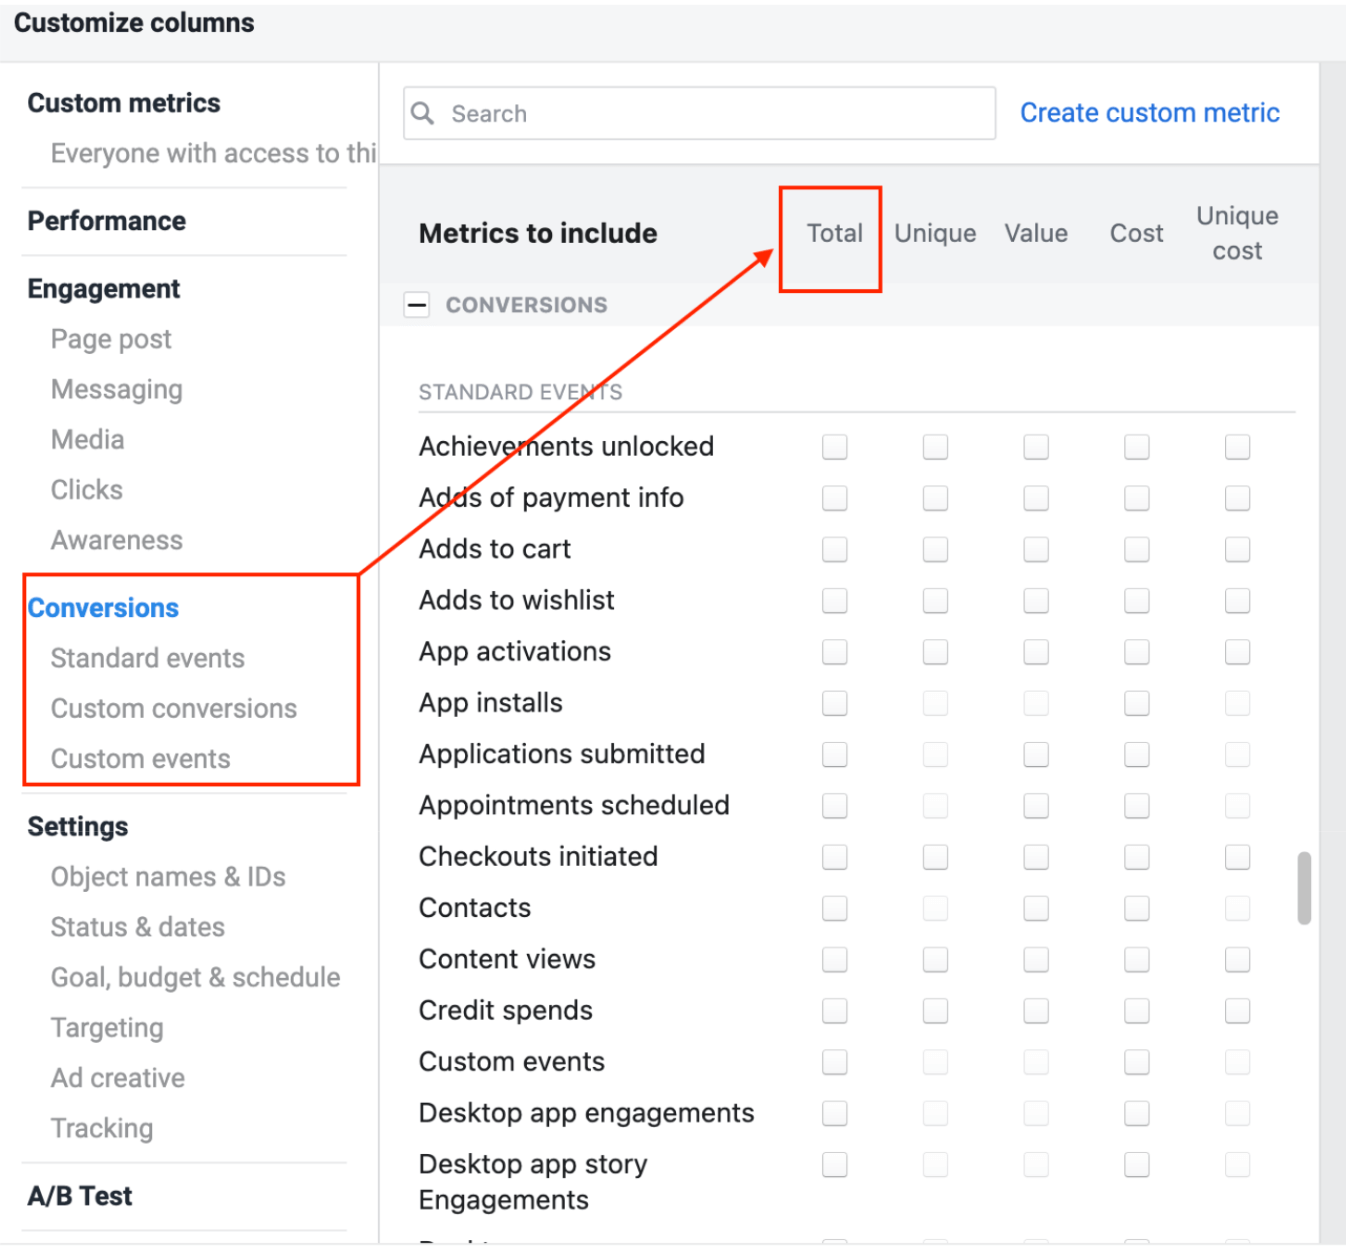Check Cost for Custom events row
This screenshot has height=1252, width=1346.
pyautogui.click(x=1137, y=1062)
